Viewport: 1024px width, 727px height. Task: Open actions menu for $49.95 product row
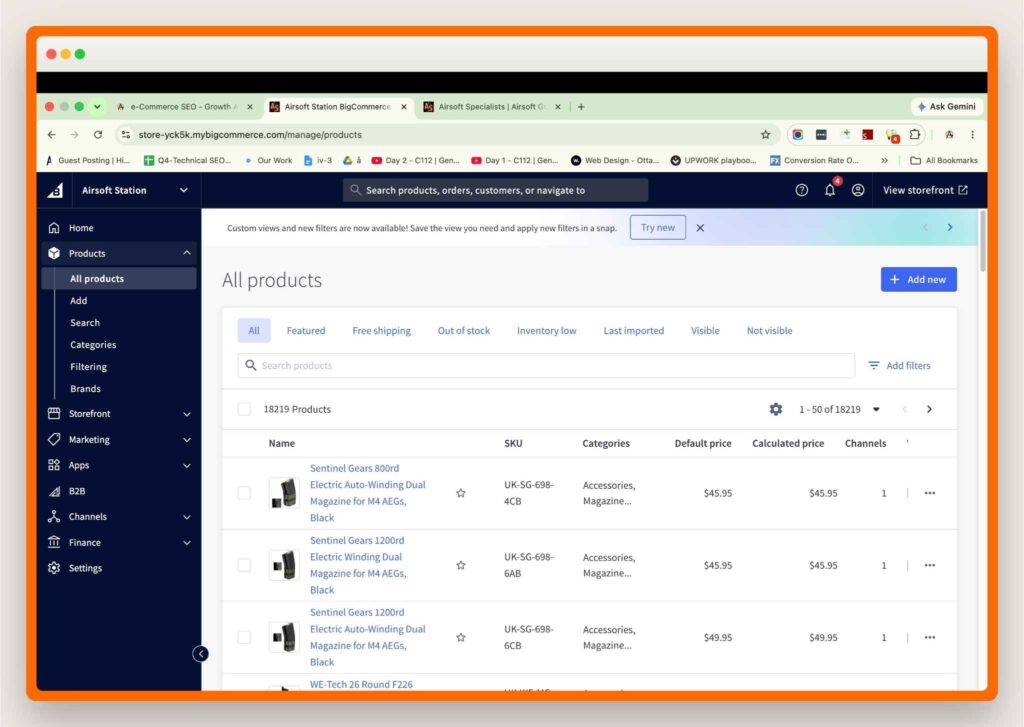(930, 638)
